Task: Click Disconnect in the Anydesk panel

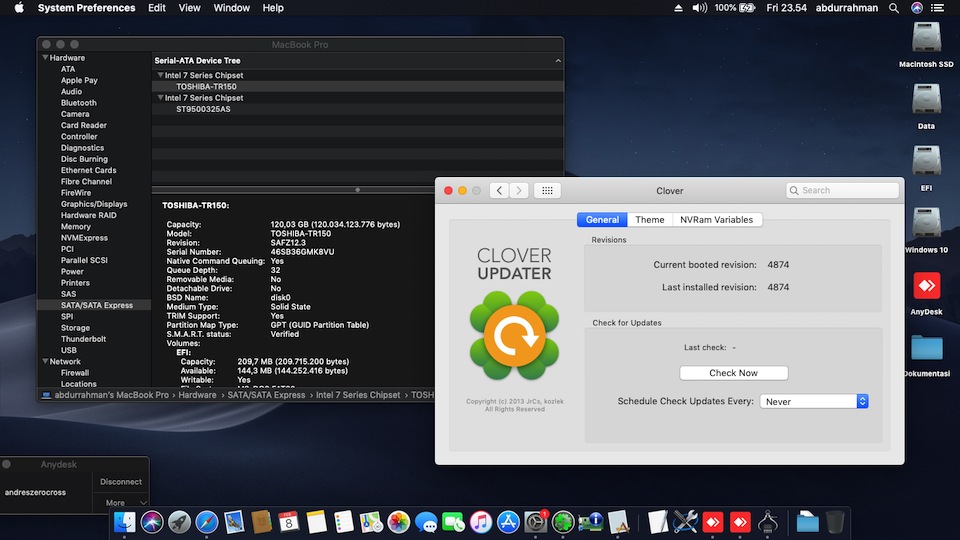Action: pos(121,482)
